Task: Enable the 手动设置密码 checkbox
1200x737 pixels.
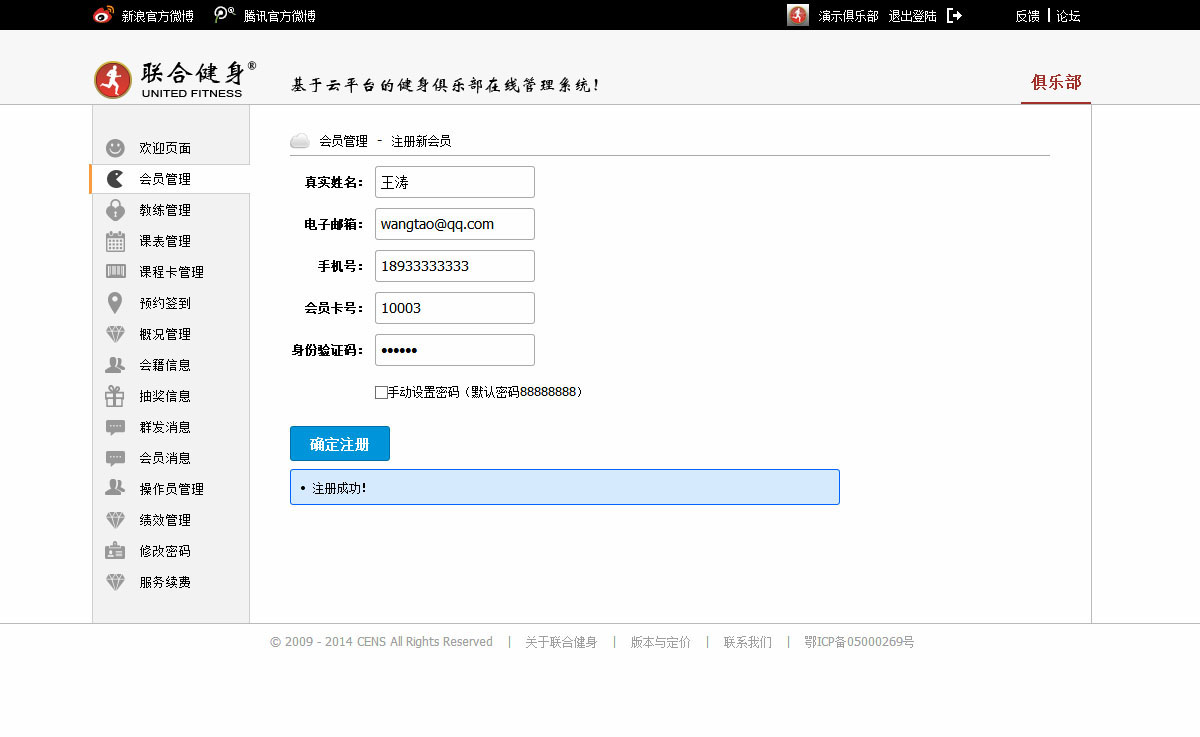Action: tap(381, 393)
